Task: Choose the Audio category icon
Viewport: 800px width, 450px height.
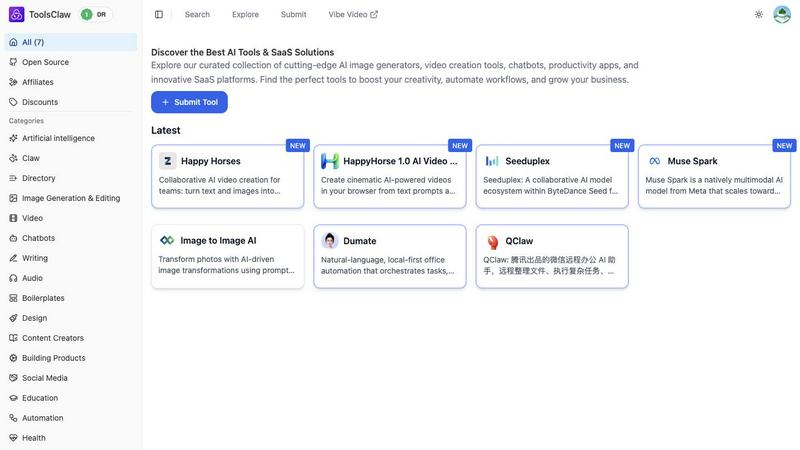Action: (14, 278)
